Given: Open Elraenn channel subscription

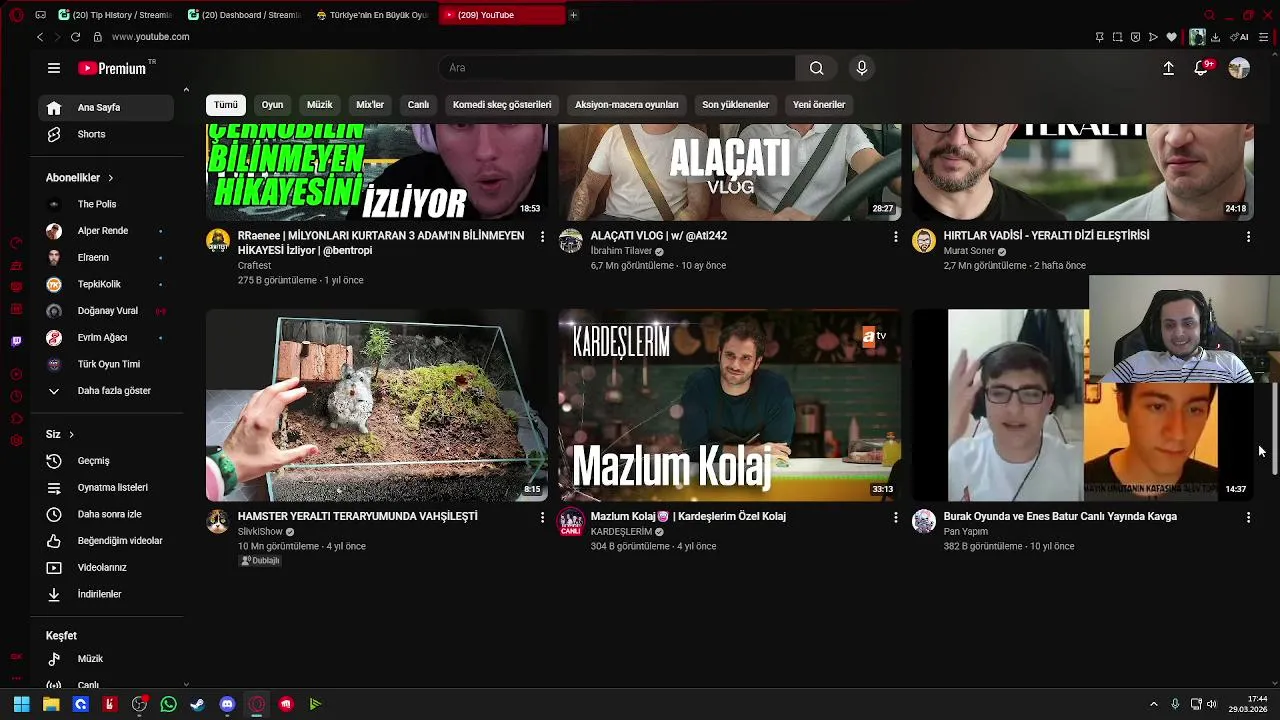Looking at the screenshot, I should tap(108, 258).
